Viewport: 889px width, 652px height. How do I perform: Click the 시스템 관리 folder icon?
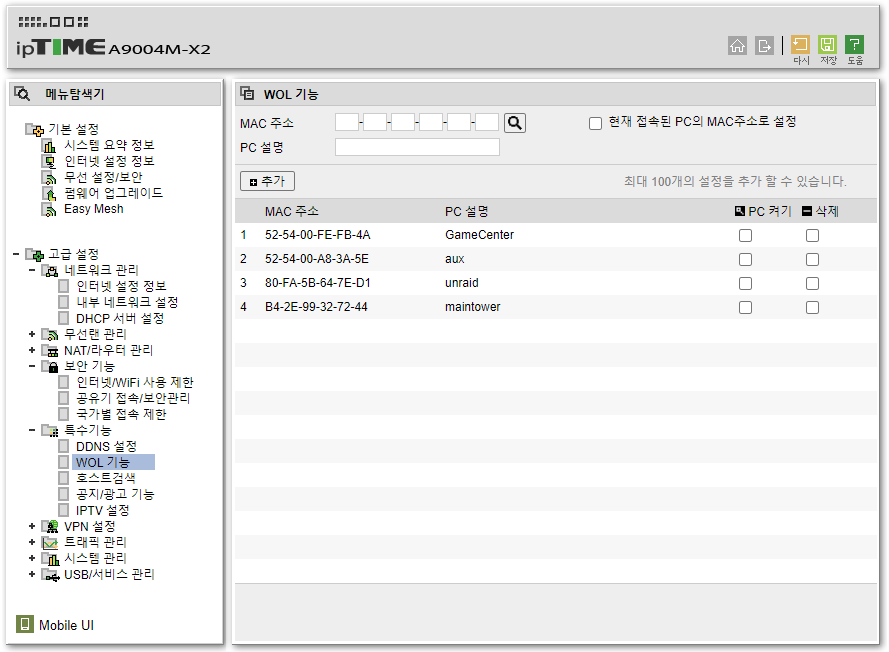(50, 558)
